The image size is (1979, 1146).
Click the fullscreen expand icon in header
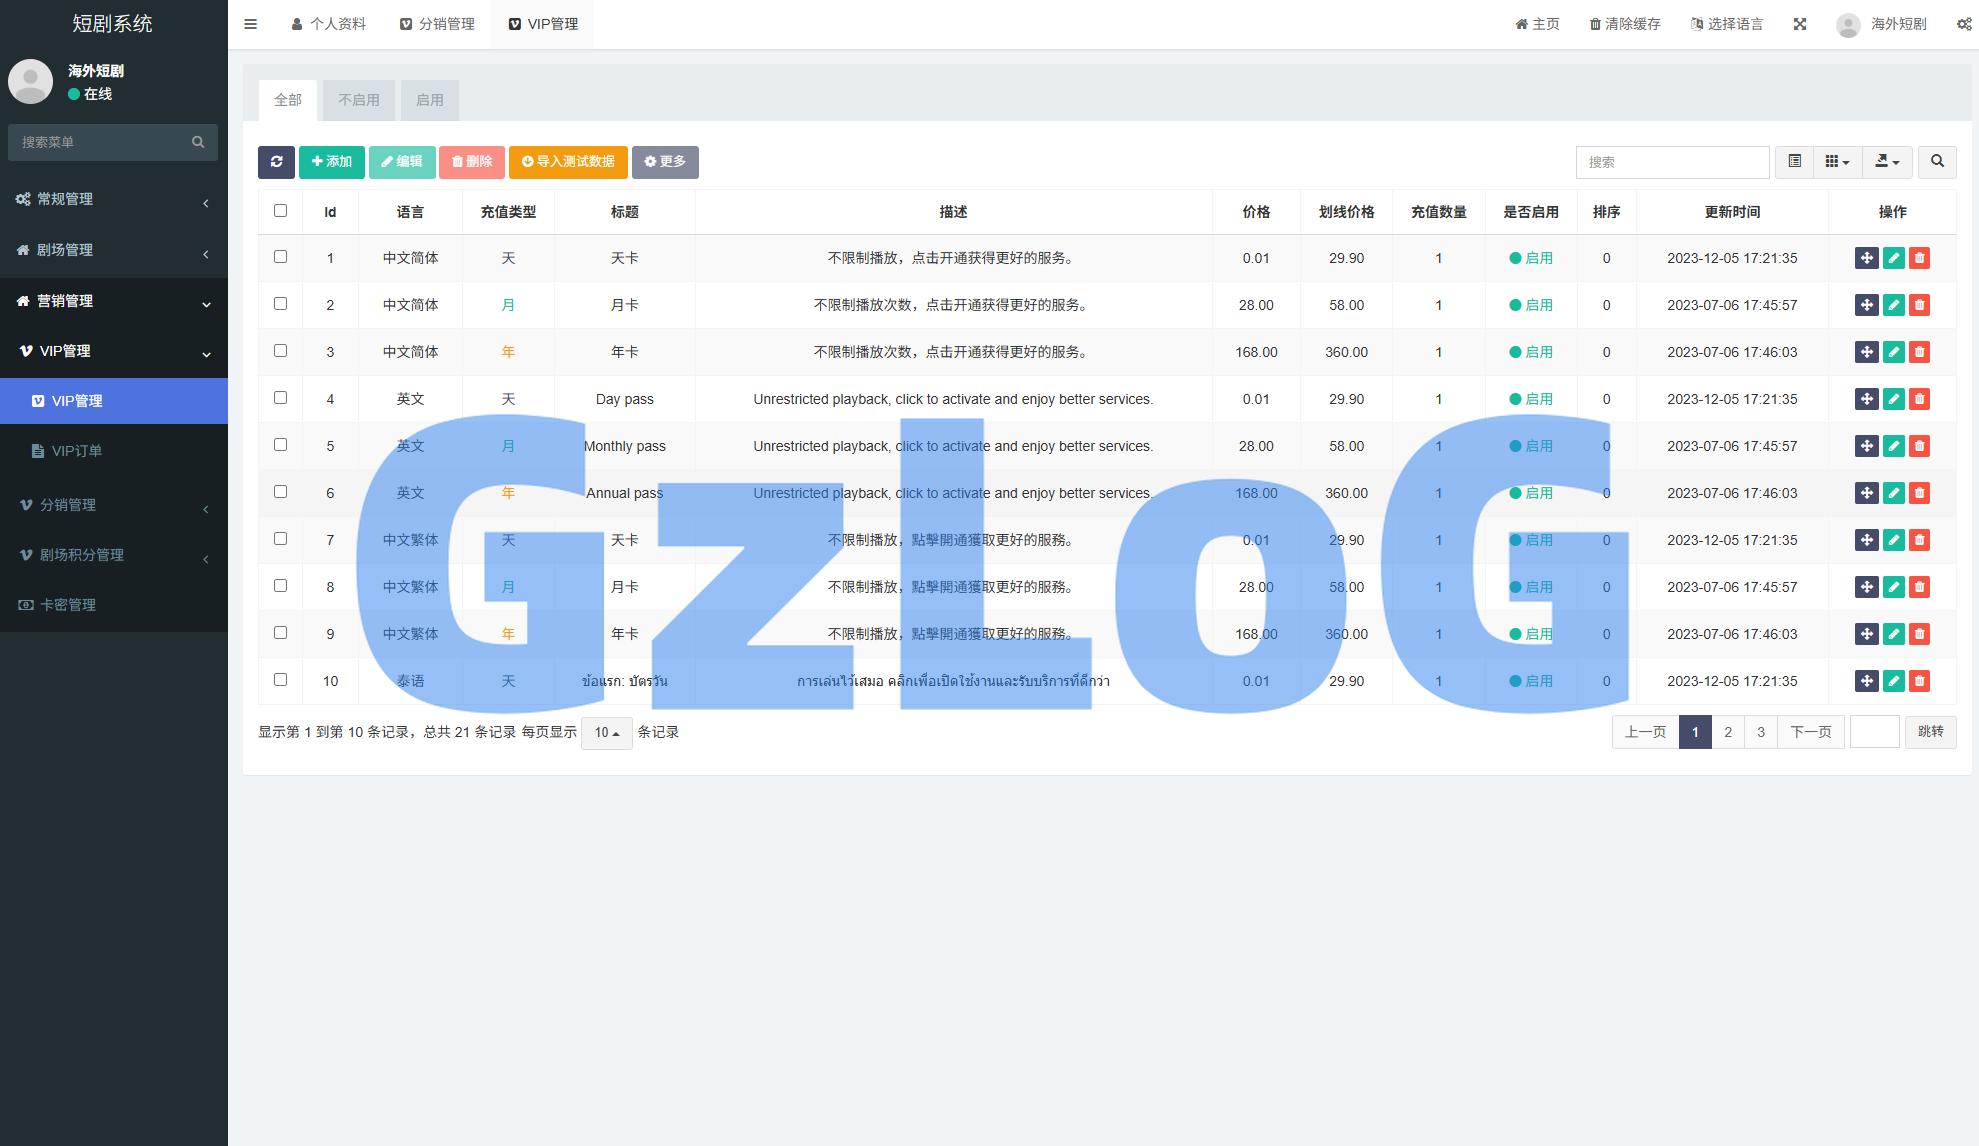click(x=1800, y=24)
